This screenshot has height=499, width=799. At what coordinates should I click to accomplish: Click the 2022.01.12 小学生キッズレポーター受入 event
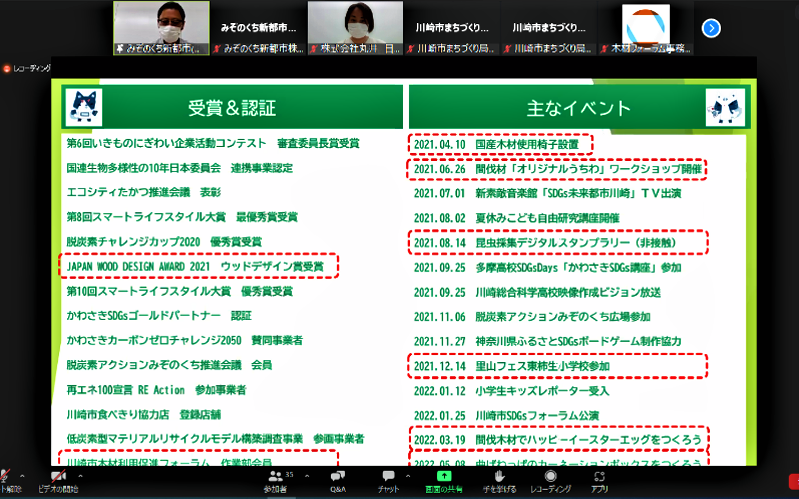(x=512, y=391)
